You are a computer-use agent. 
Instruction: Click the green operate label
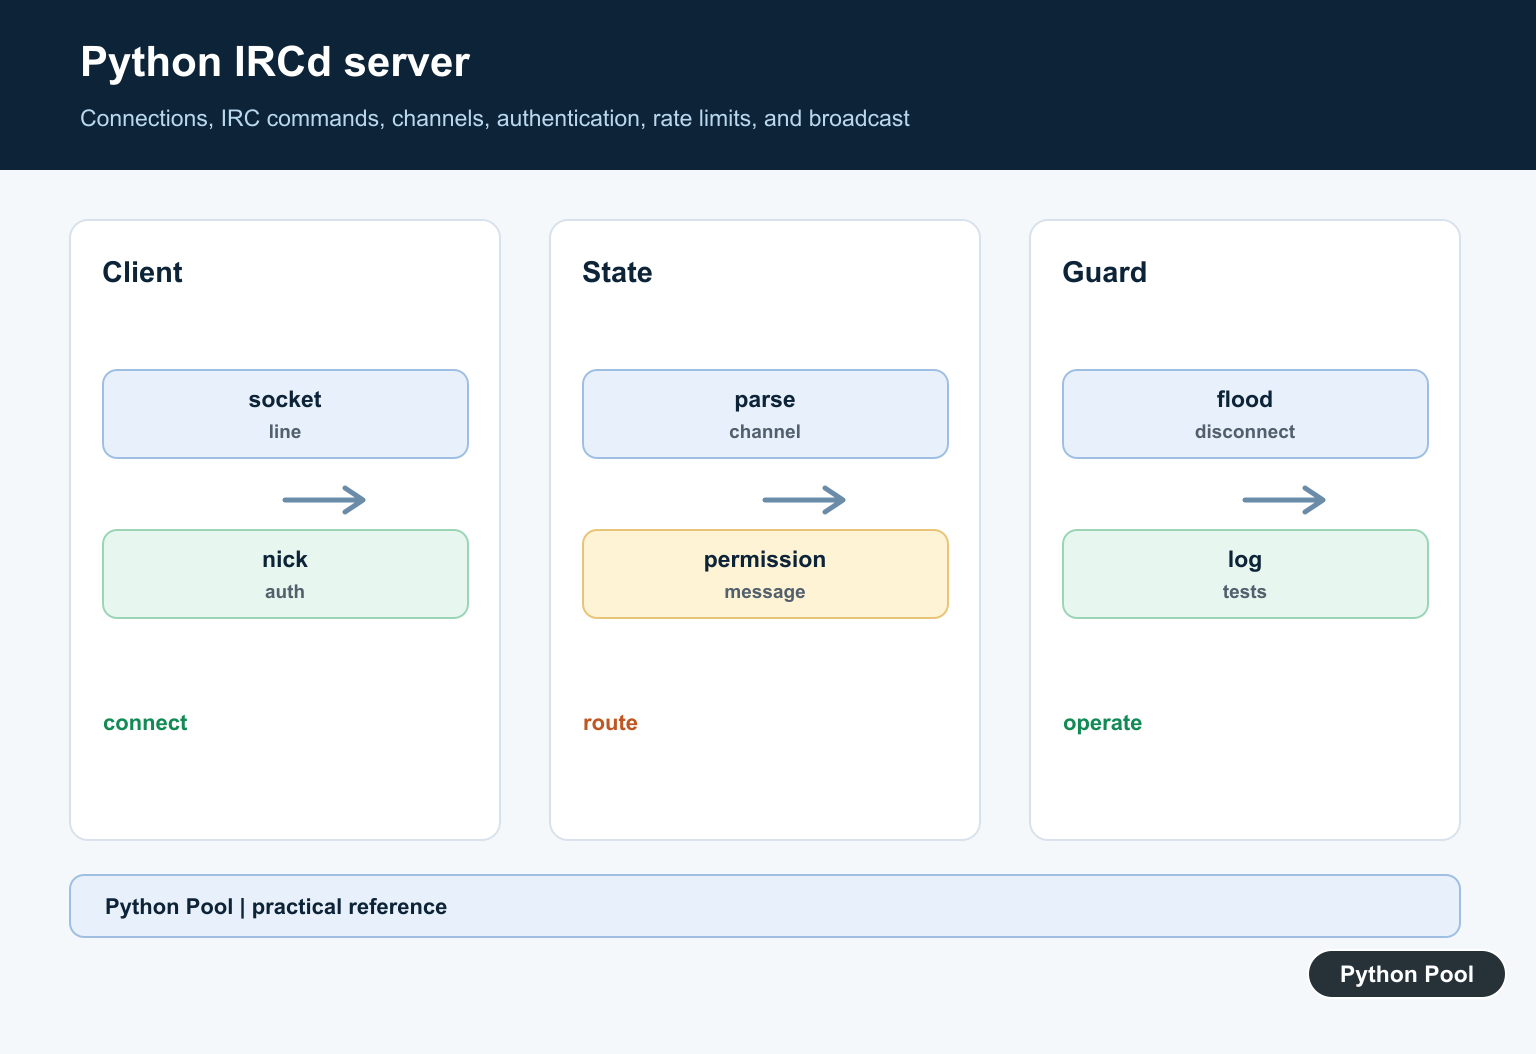(x=1102, y=723)
